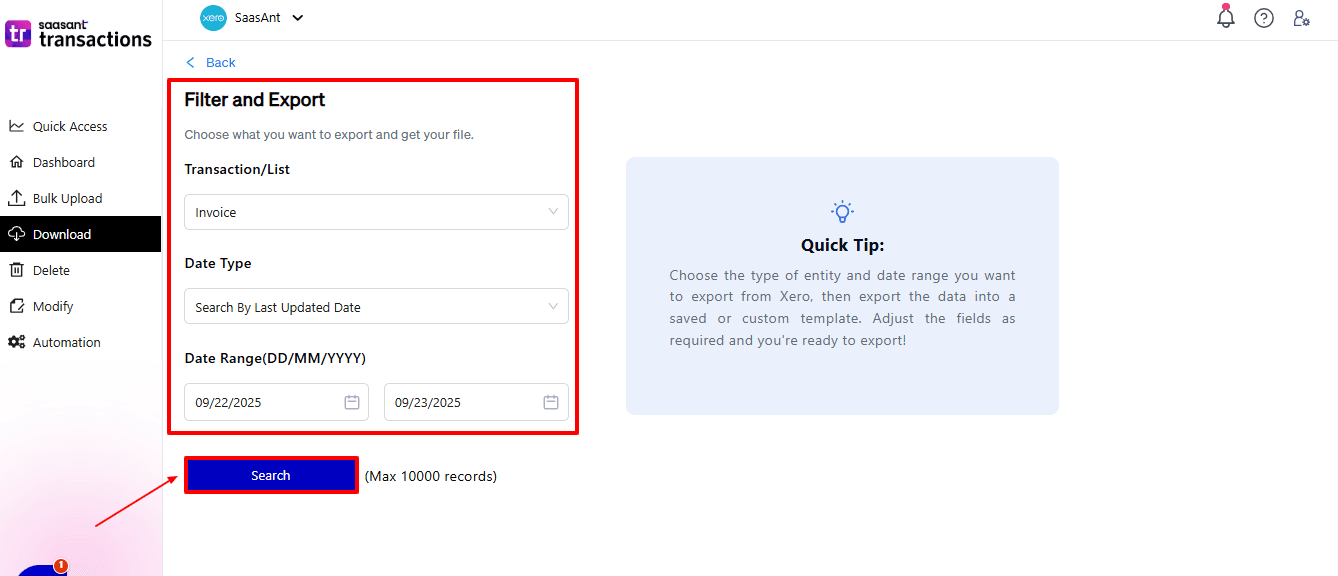Screen dimensions: 1338x576
Task: Click the notification bell icon
Action: [x=1225, y=18]
